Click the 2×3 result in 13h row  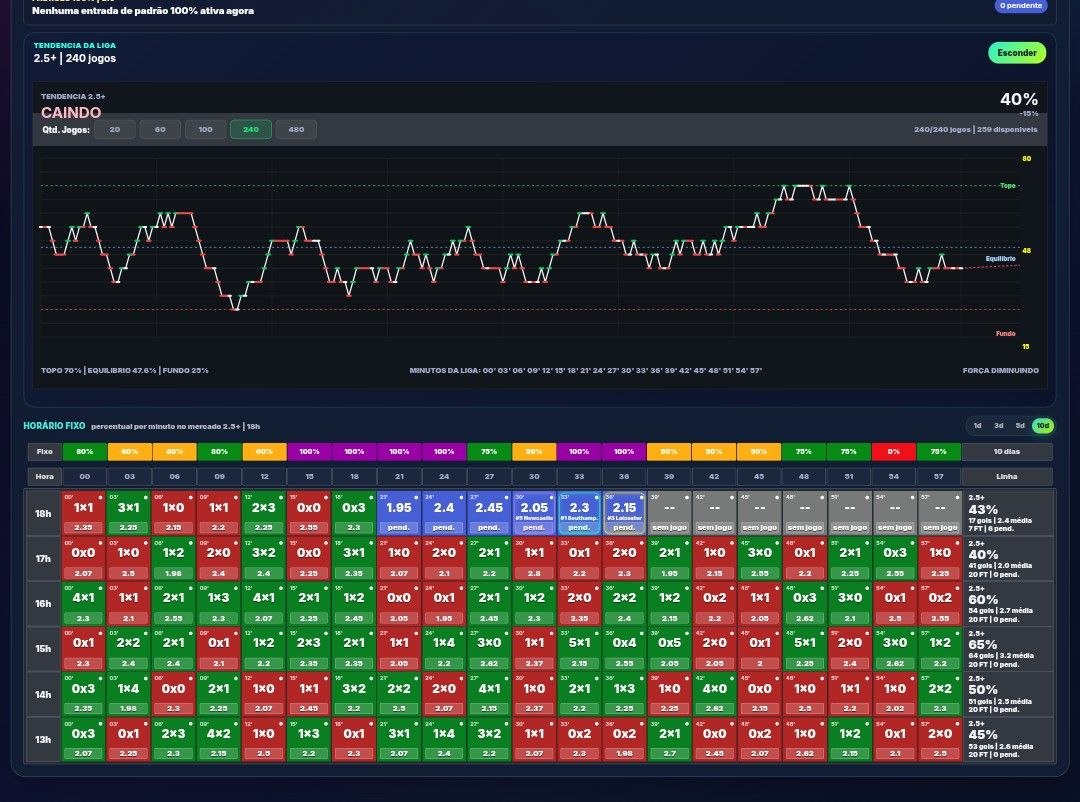click(174, 739)
